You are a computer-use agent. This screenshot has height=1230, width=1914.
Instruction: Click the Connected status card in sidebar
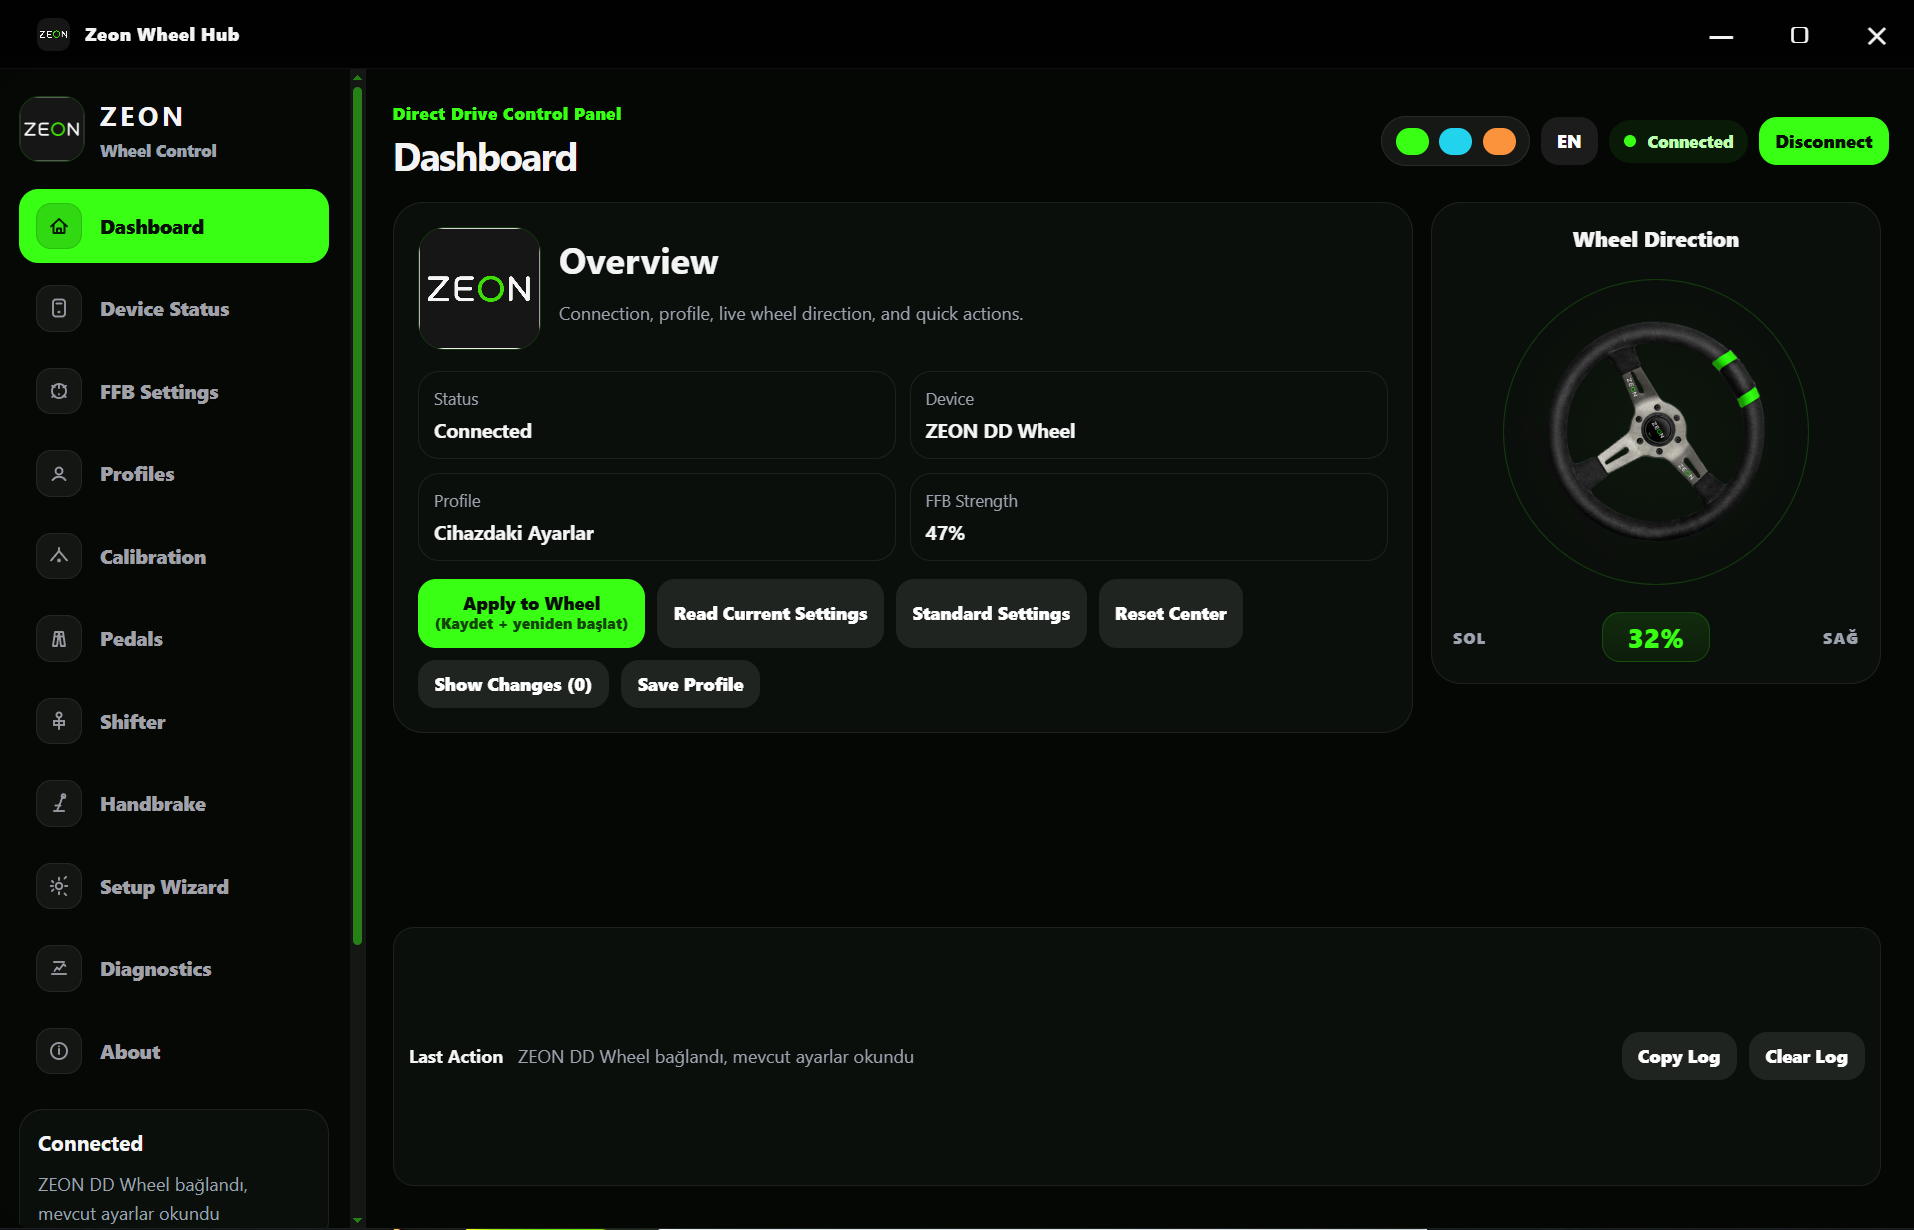(174, 1169)
